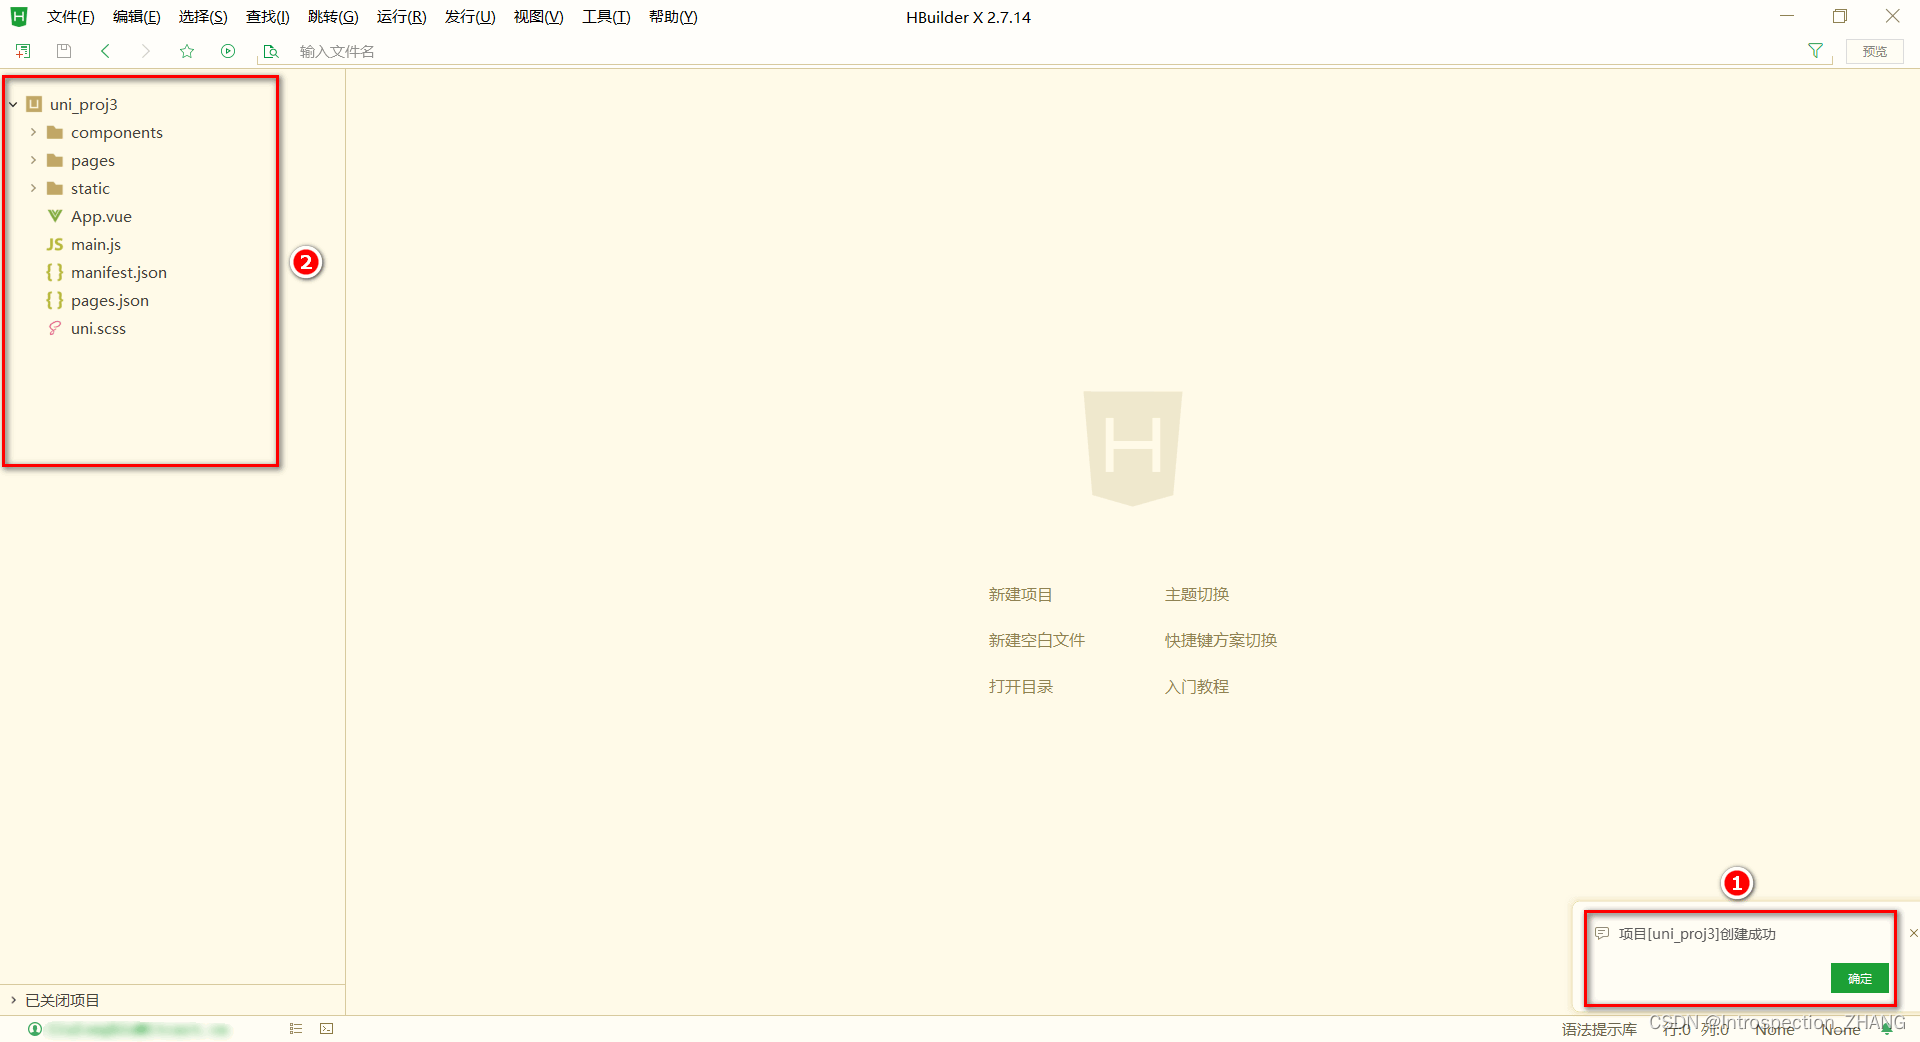1920x1042 pixels.
Task: Go forward with the right arrow icon
Action: click(x=146, y=51)
